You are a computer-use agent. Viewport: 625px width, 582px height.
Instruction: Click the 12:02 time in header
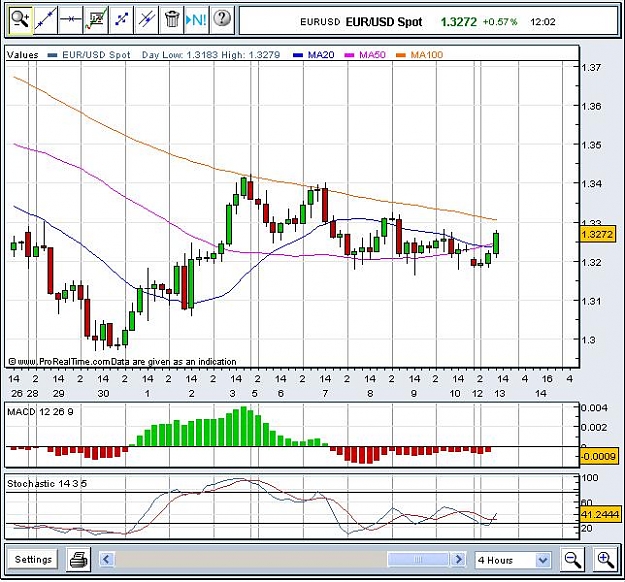(542, 22)
